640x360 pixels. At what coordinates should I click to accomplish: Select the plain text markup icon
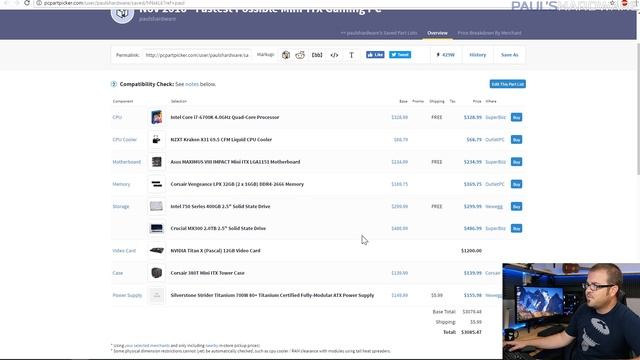click(x=351, y=55)
